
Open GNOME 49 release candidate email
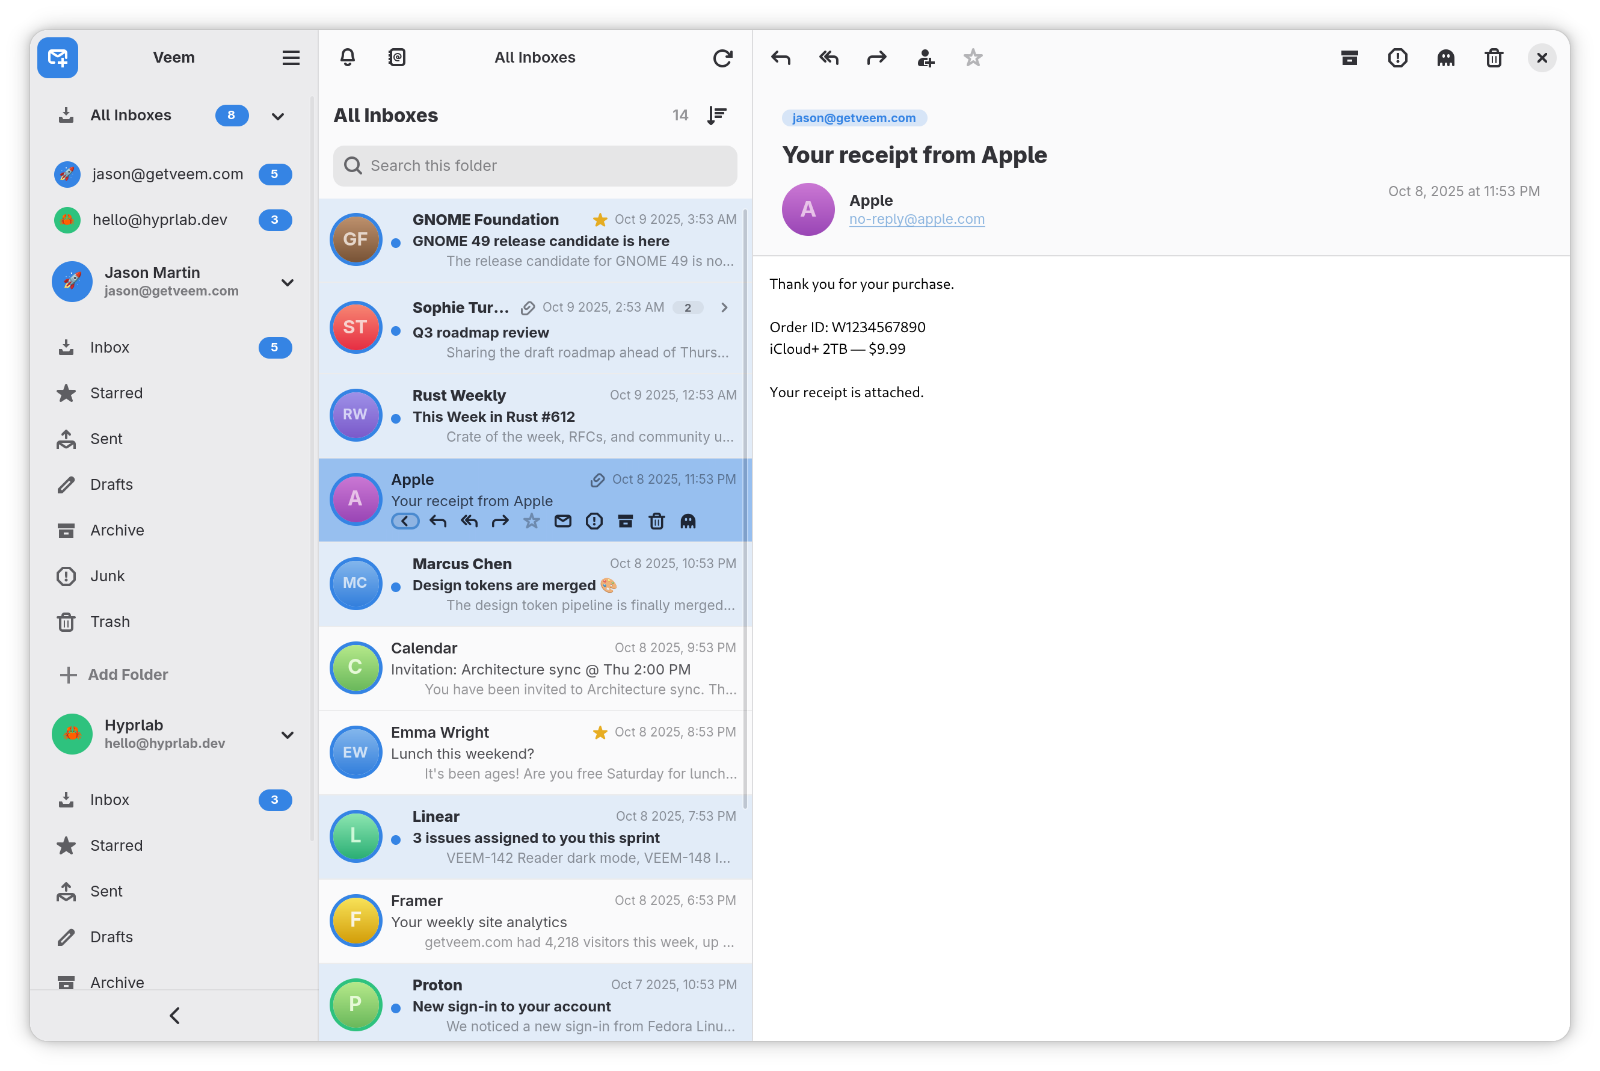(535, 241)
